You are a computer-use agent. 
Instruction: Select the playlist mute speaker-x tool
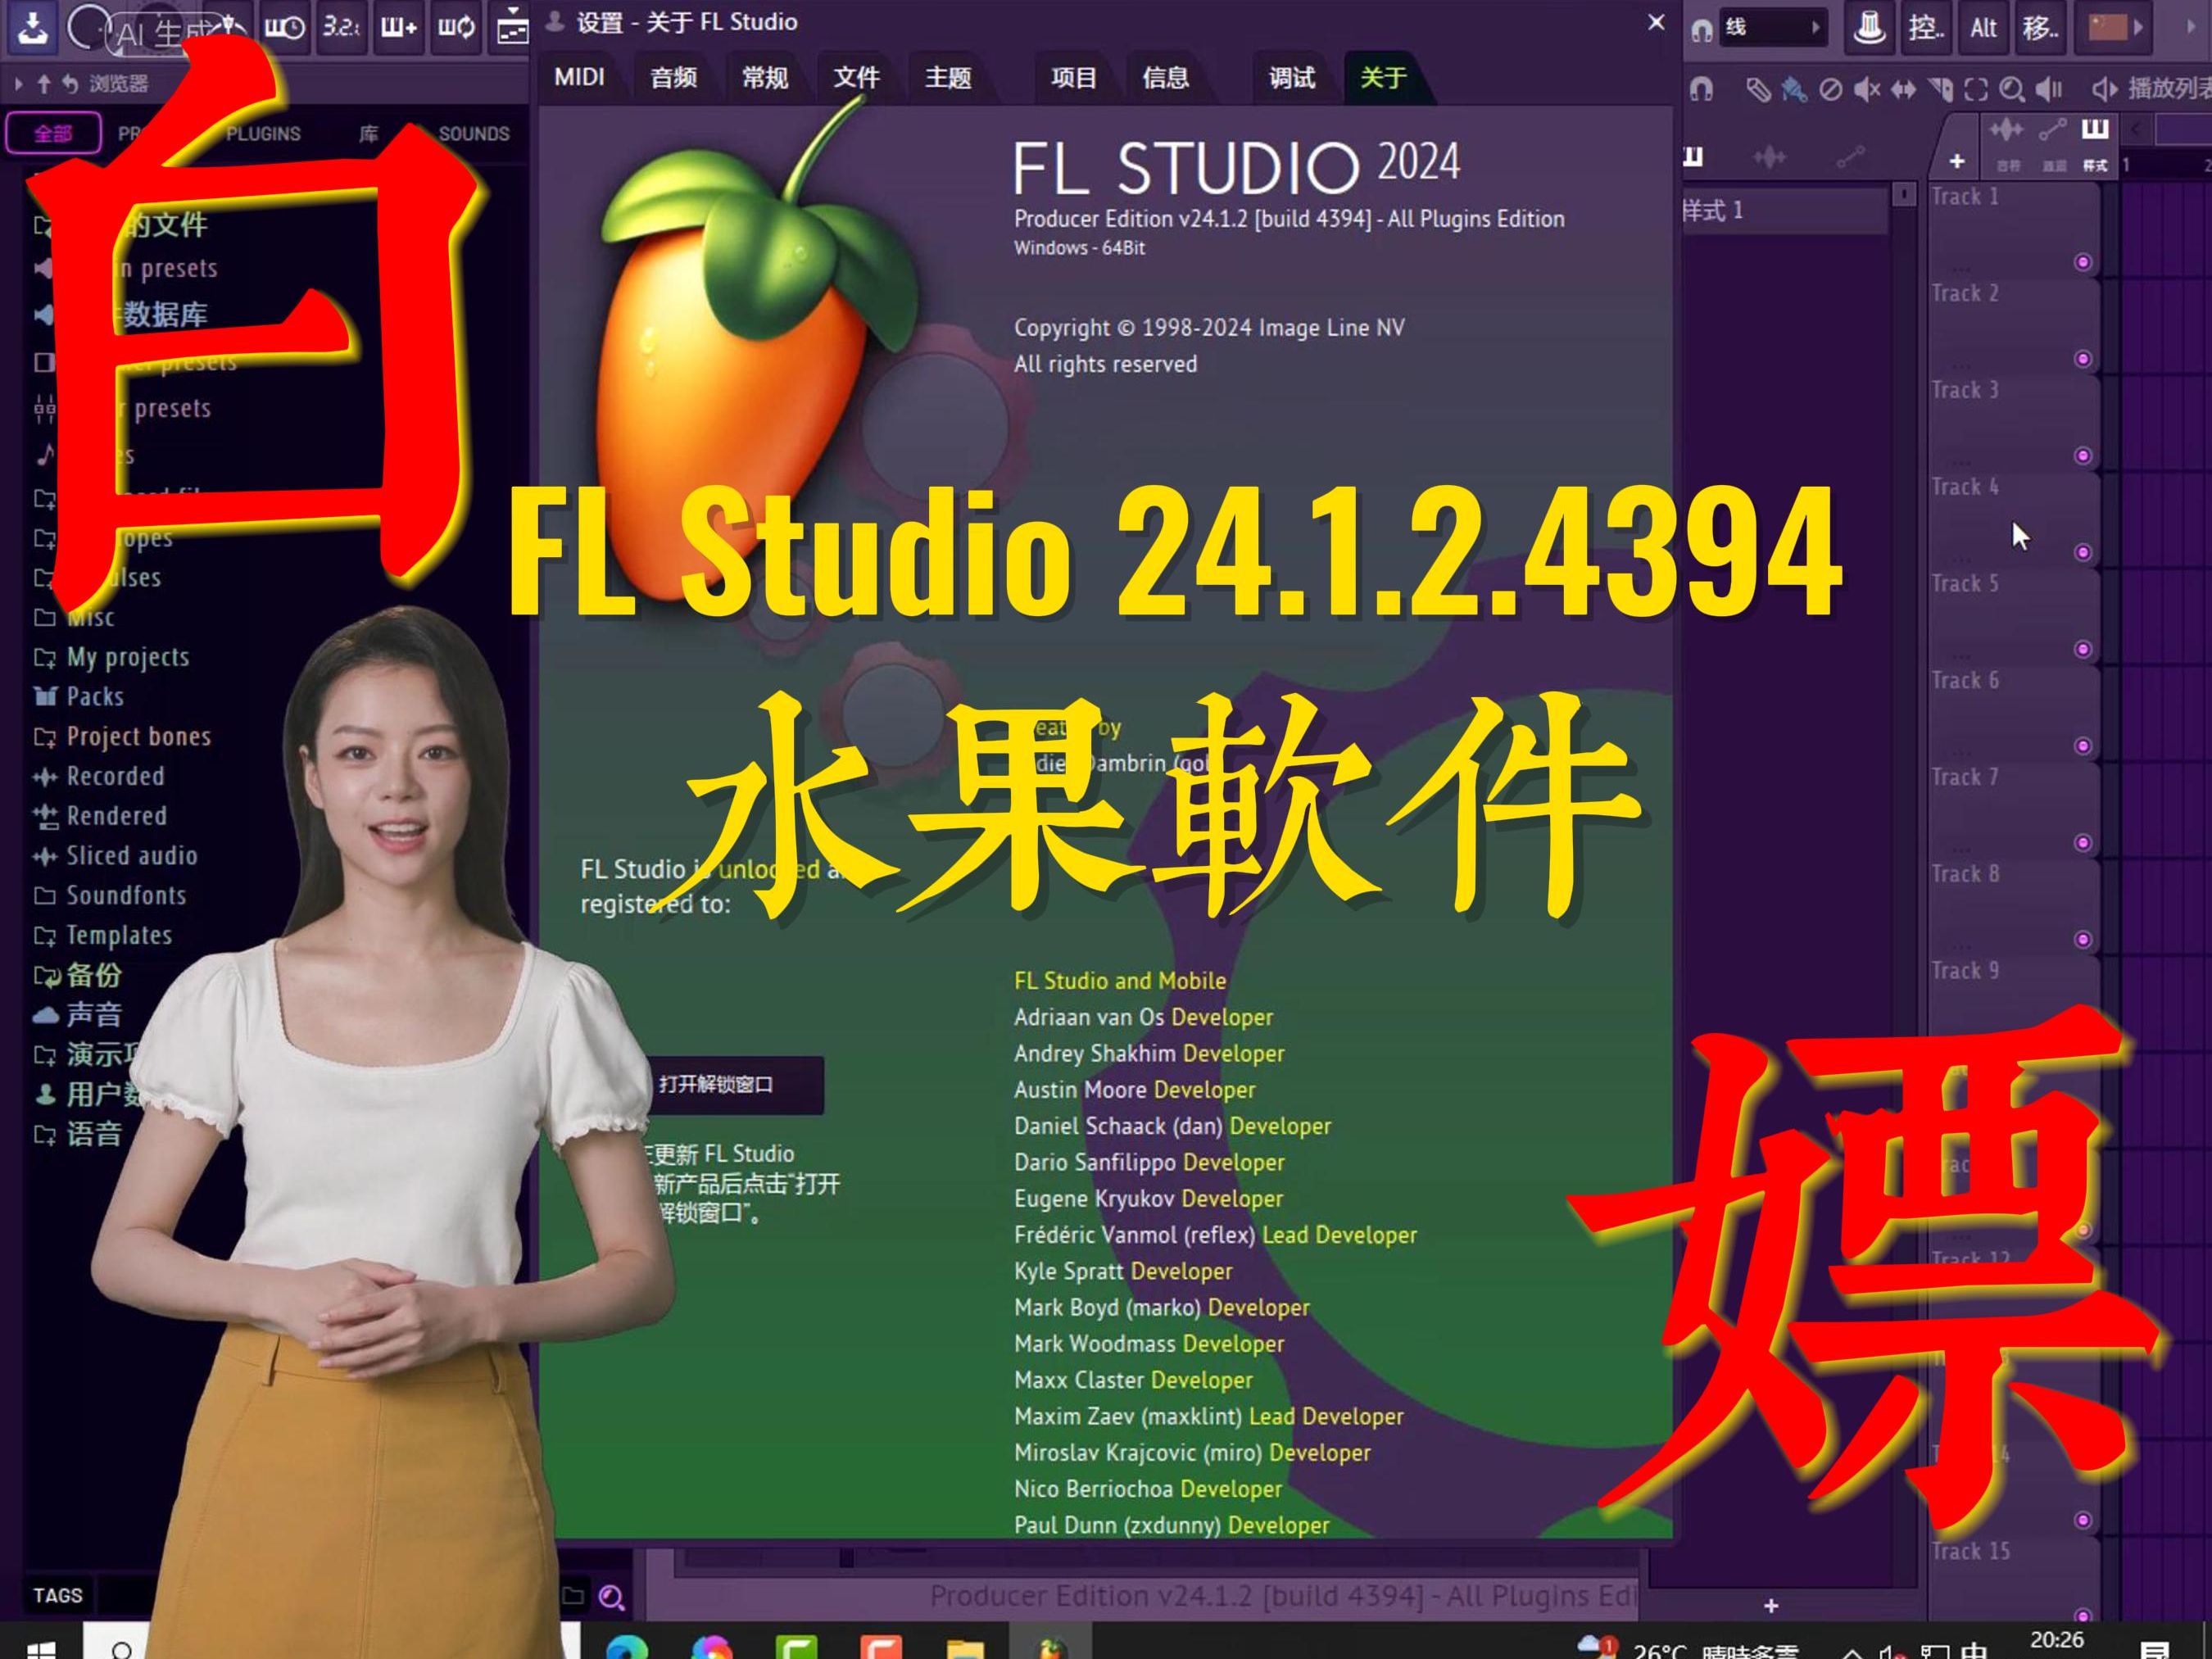[1866, 90]
